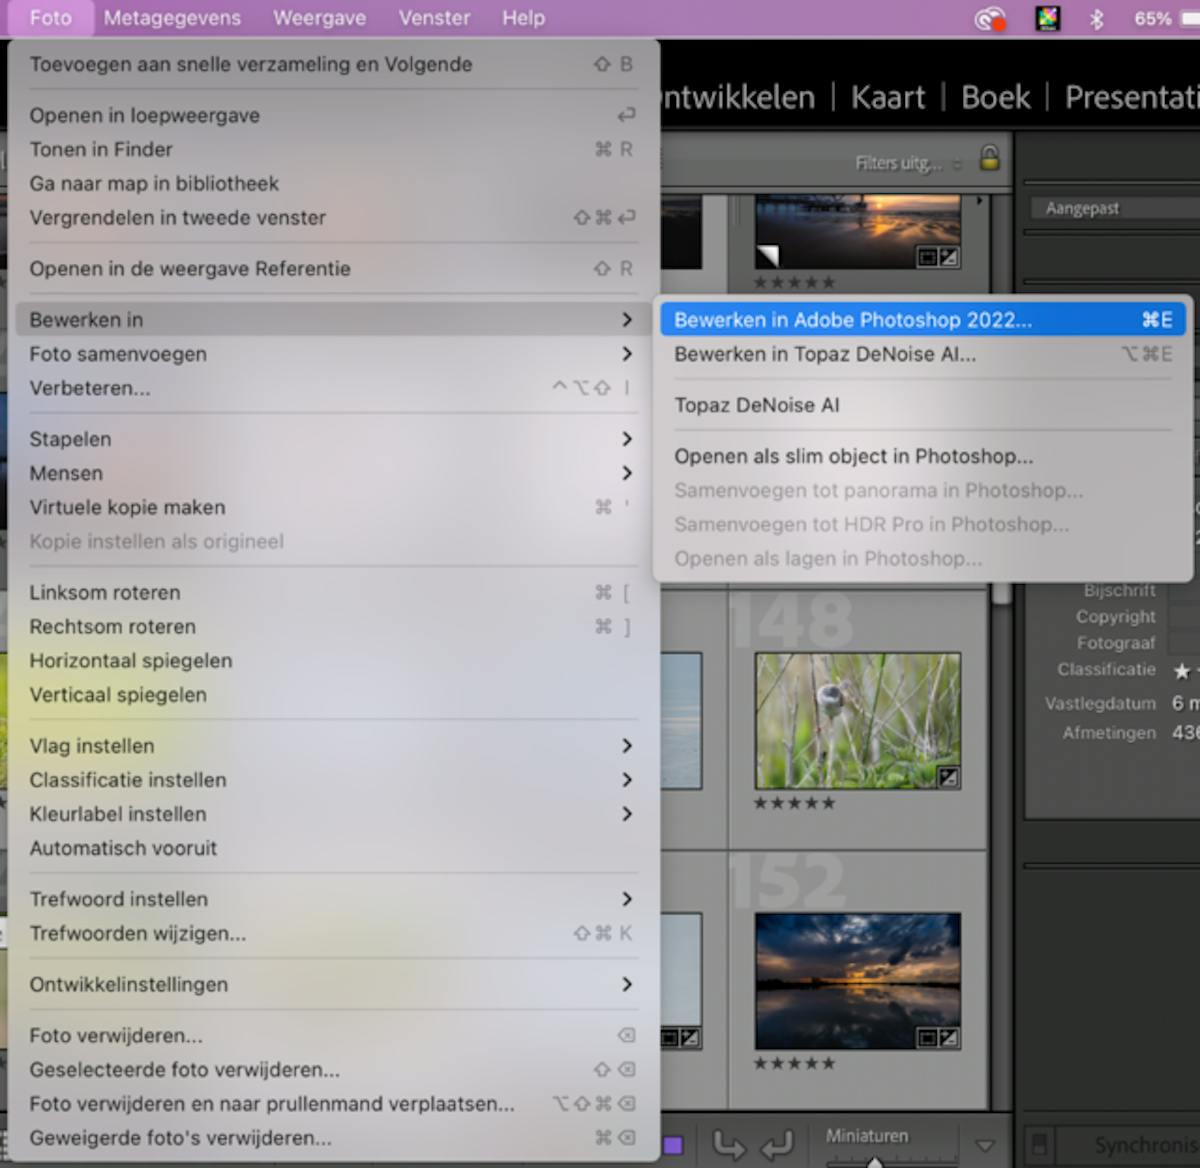Image resolution: width=1200 pixels, height=1168 pixels.
Task: Set star rating under stormy sunset photo
Action: 794,1063
